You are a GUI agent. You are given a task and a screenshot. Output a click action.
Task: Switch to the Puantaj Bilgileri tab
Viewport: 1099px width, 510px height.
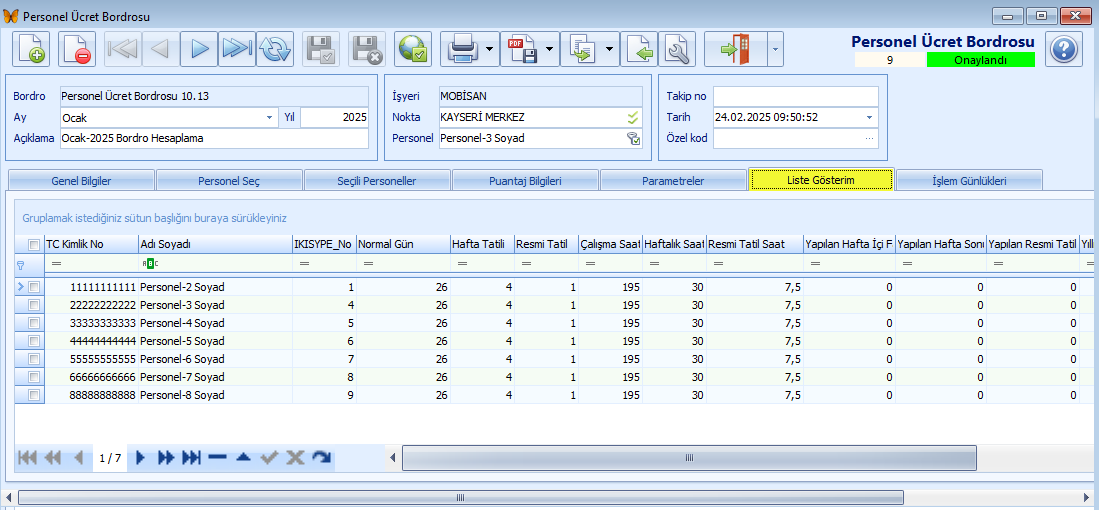pyautogui.click(x=525, y=181)
